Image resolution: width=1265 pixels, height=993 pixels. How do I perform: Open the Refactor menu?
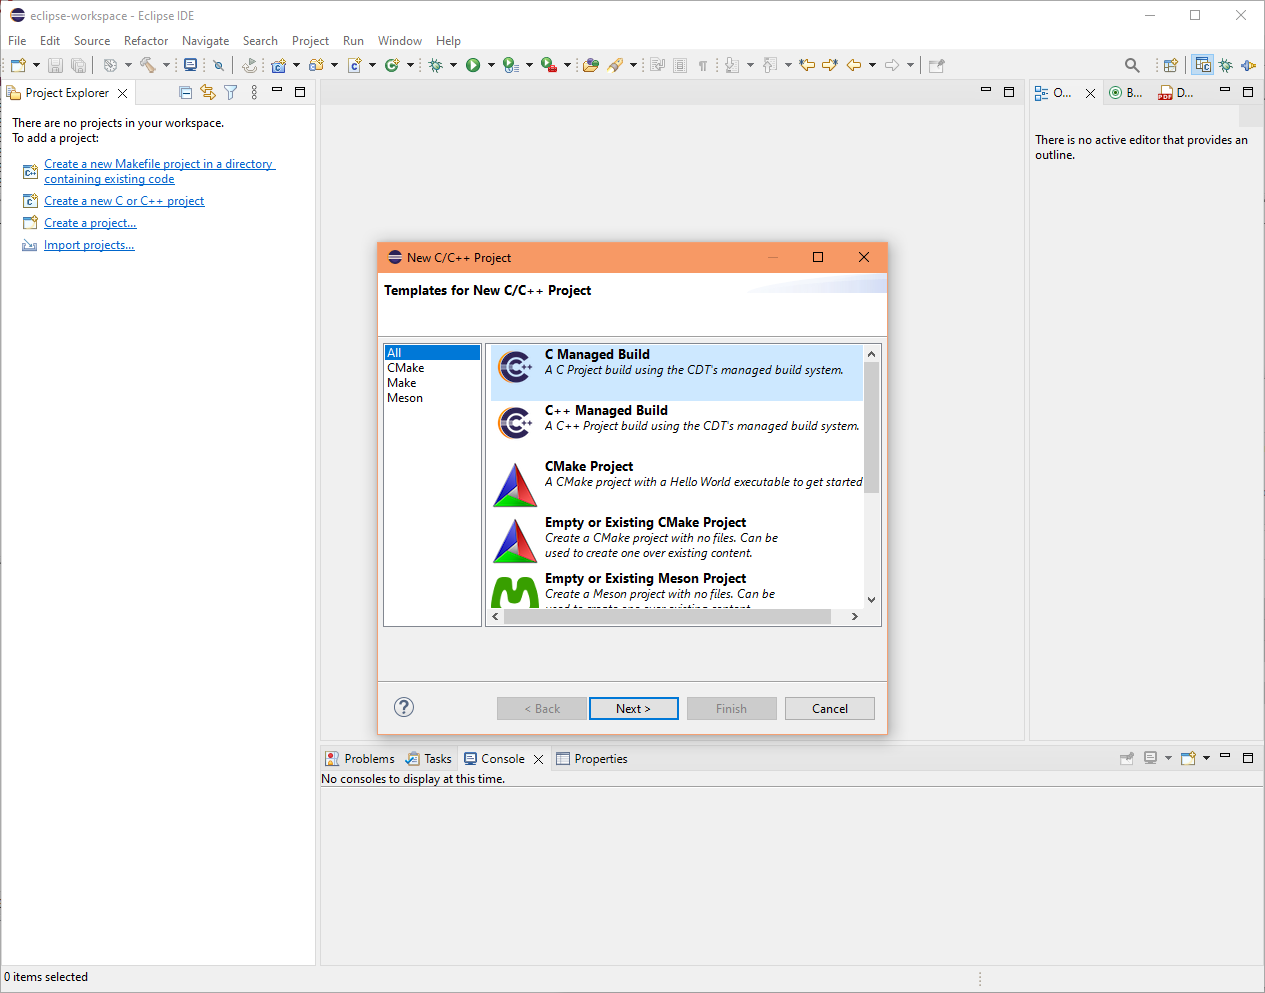click(x=146, y=41)
